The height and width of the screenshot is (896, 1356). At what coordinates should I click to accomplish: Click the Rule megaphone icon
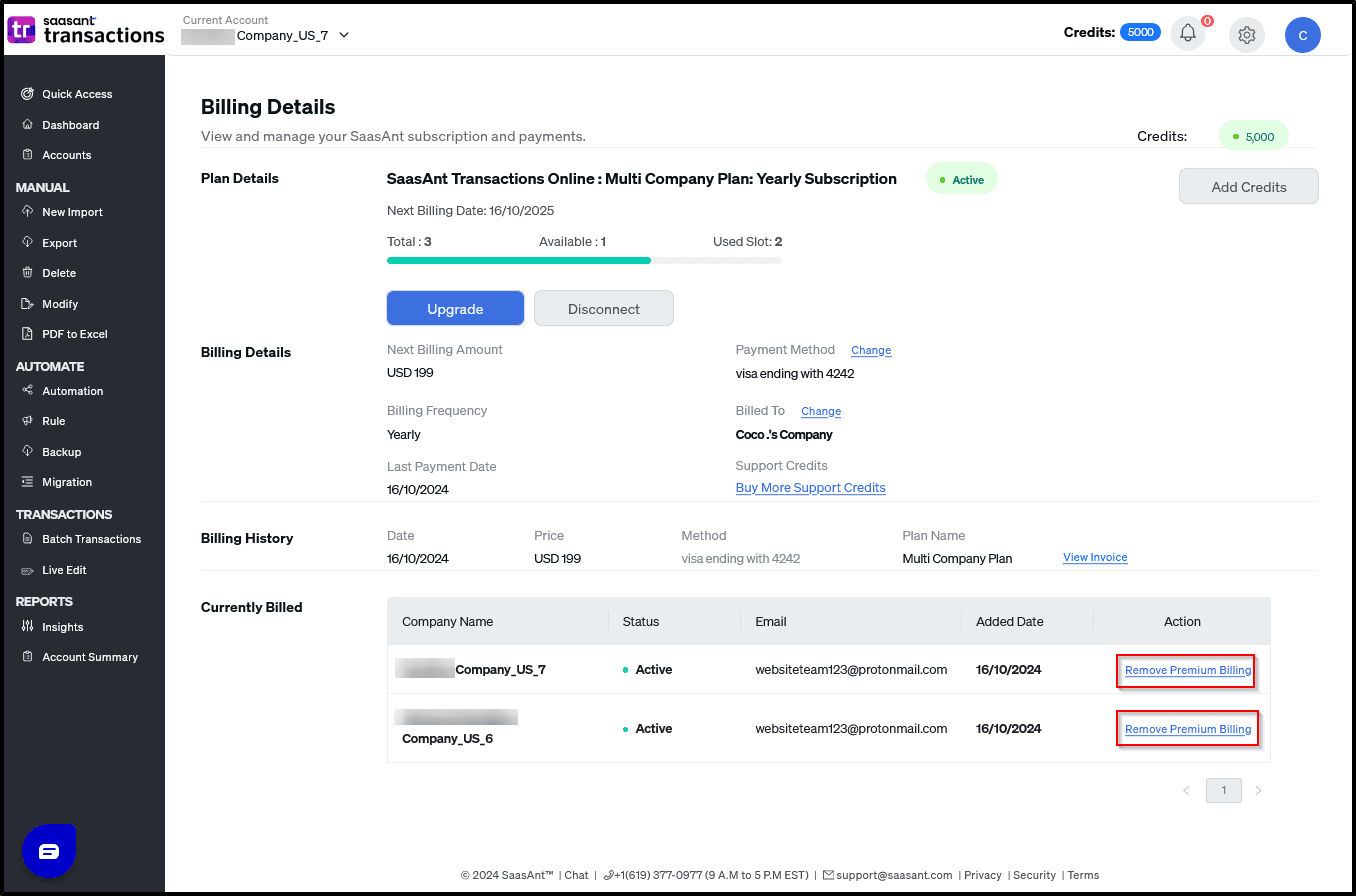coord(27,421)
